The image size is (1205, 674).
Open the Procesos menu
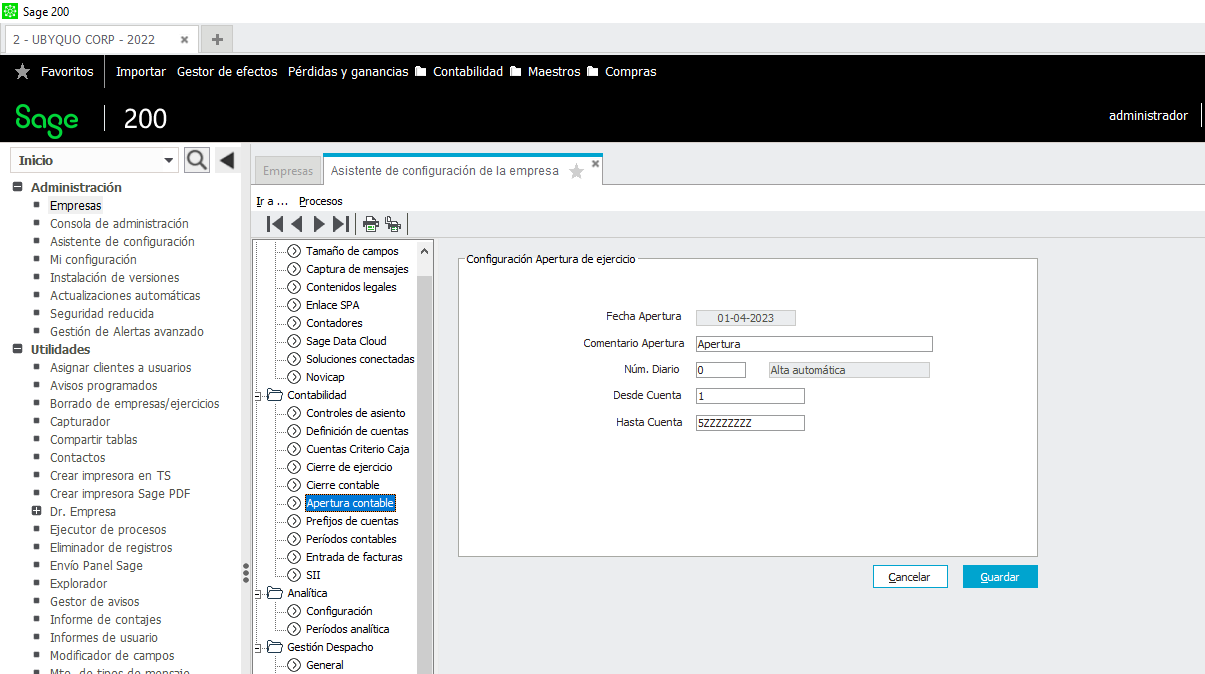[321, 201]
